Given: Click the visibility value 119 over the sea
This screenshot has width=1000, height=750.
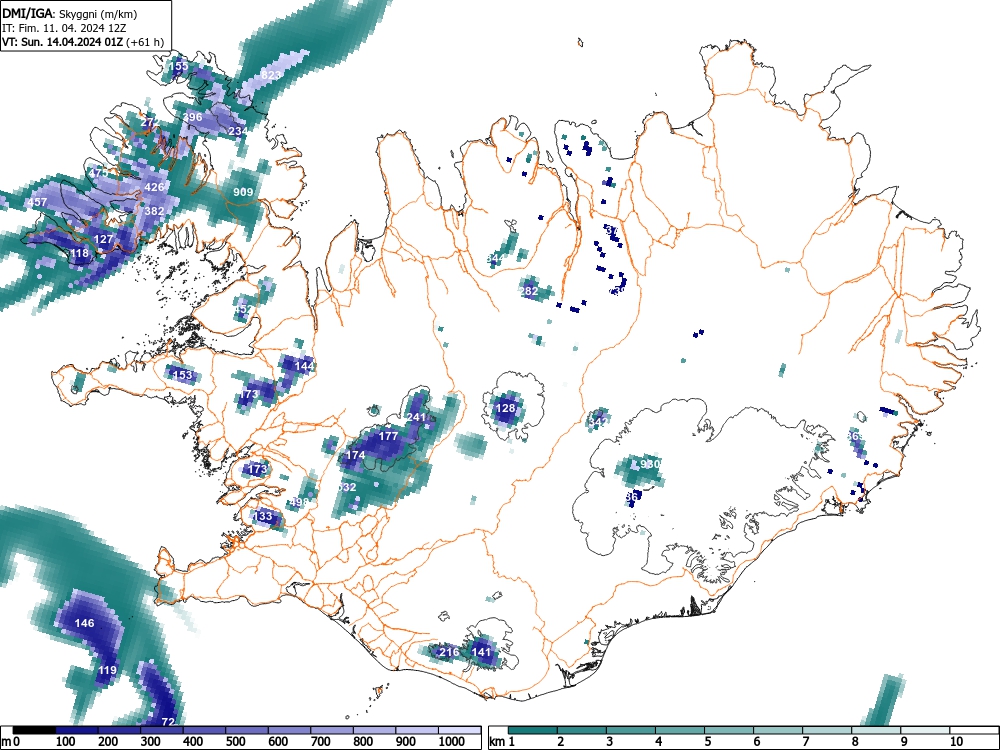Looking at the screenshot, I should pos(107,670).
